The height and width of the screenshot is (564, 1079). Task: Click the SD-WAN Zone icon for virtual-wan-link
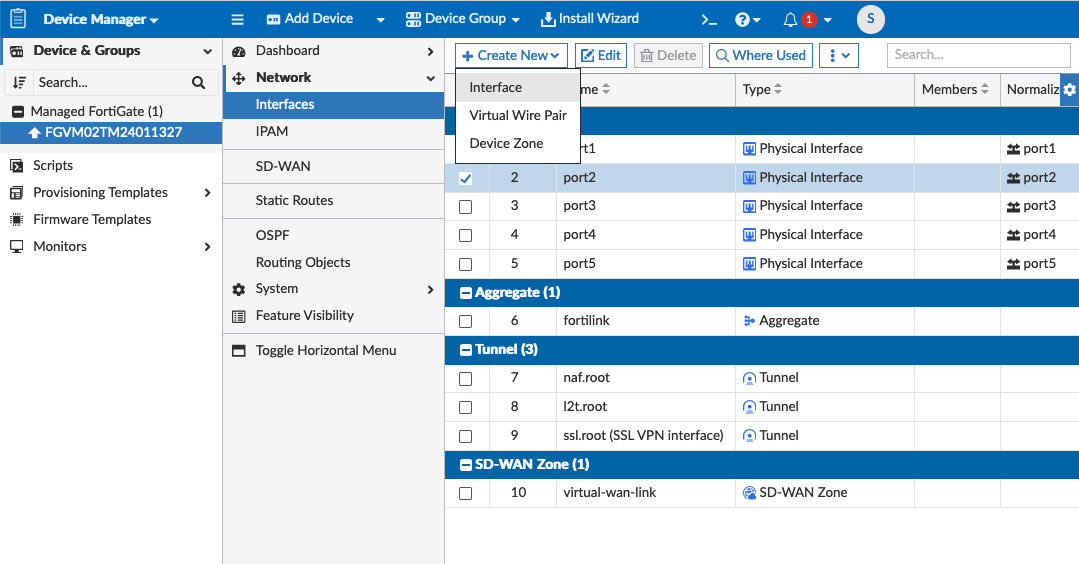(749, 492)
